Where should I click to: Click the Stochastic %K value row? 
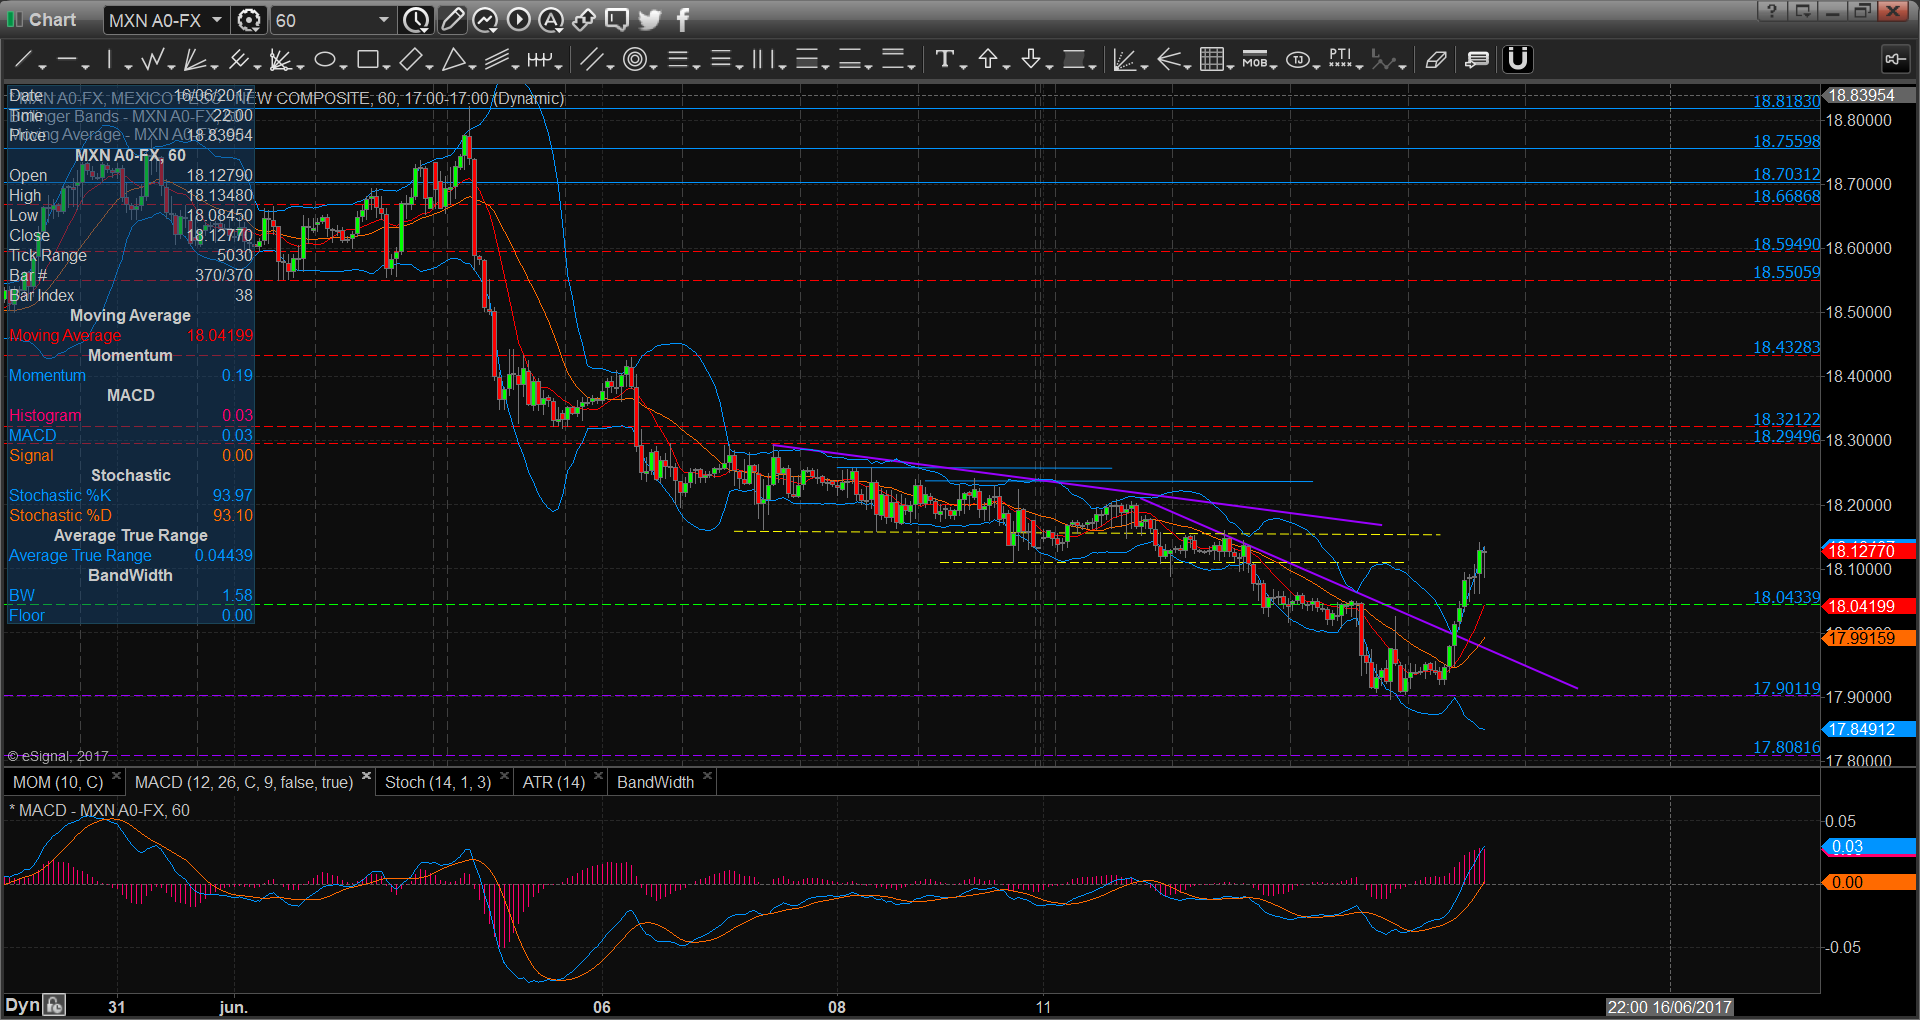pyautogui.click(x=130, y=495)
